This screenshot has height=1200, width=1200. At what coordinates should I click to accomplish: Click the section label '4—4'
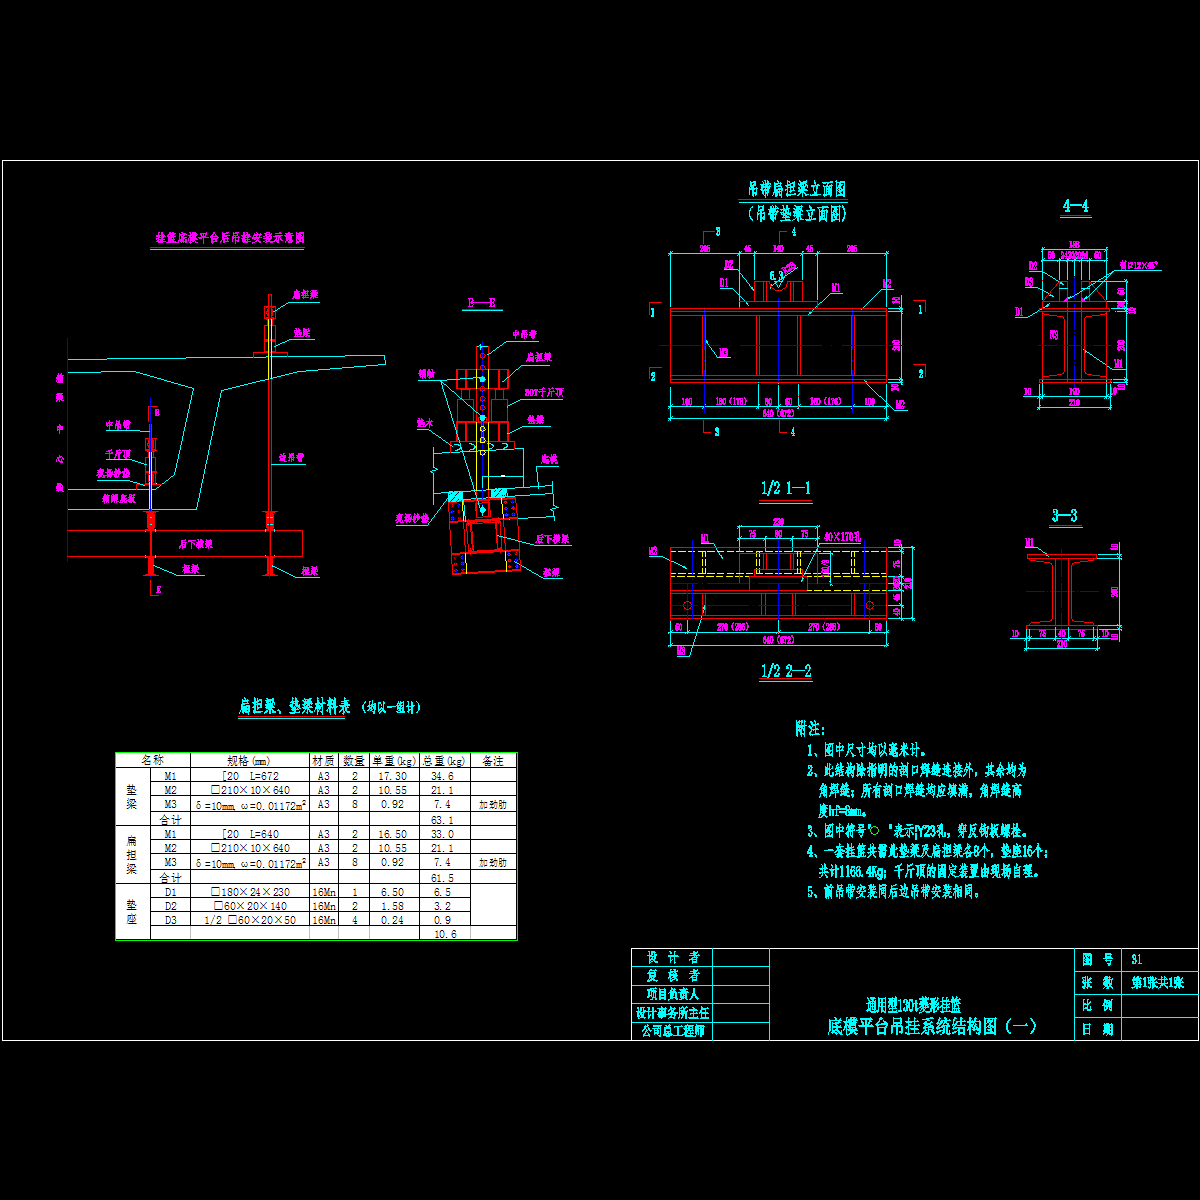1076,206
